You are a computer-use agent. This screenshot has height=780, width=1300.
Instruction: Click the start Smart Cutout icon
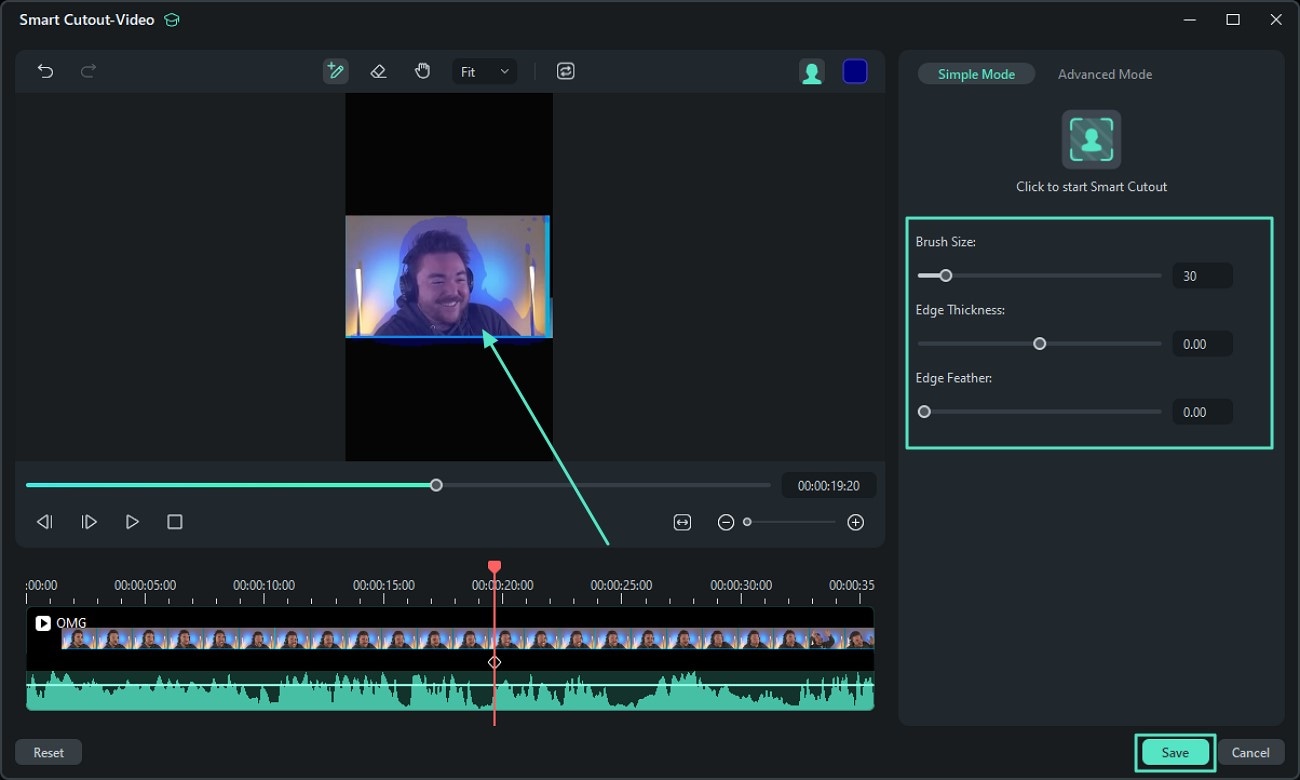point(1091,140)
